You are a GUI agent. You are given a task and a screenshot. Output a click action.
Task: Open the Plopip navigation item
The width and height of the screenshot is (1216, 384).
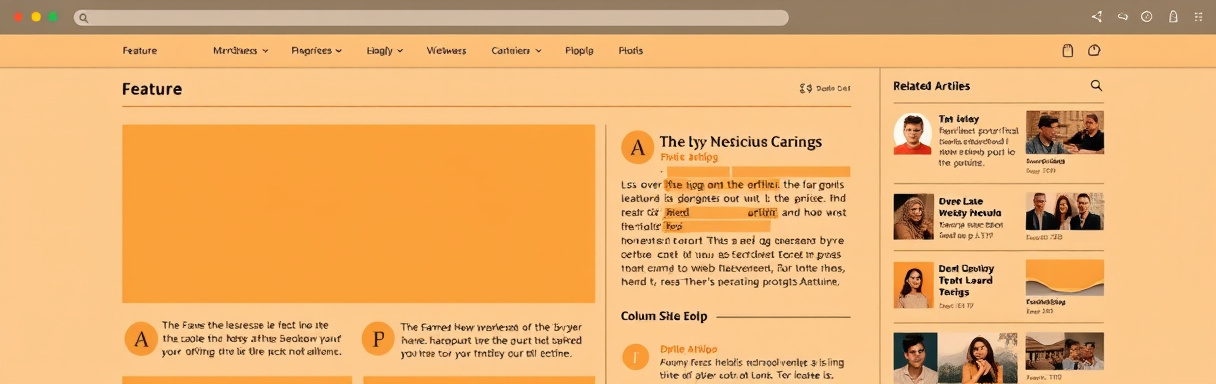[x=579, y=50]
